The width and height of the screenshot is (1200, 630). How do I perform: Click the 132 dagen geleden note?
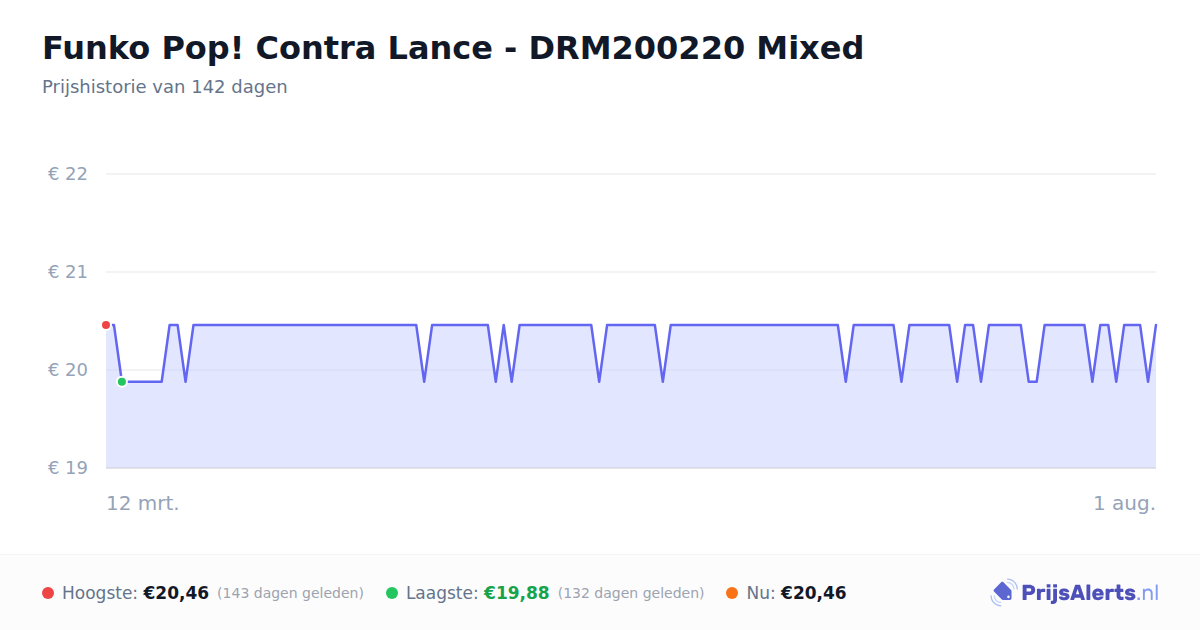coord(631,593)
